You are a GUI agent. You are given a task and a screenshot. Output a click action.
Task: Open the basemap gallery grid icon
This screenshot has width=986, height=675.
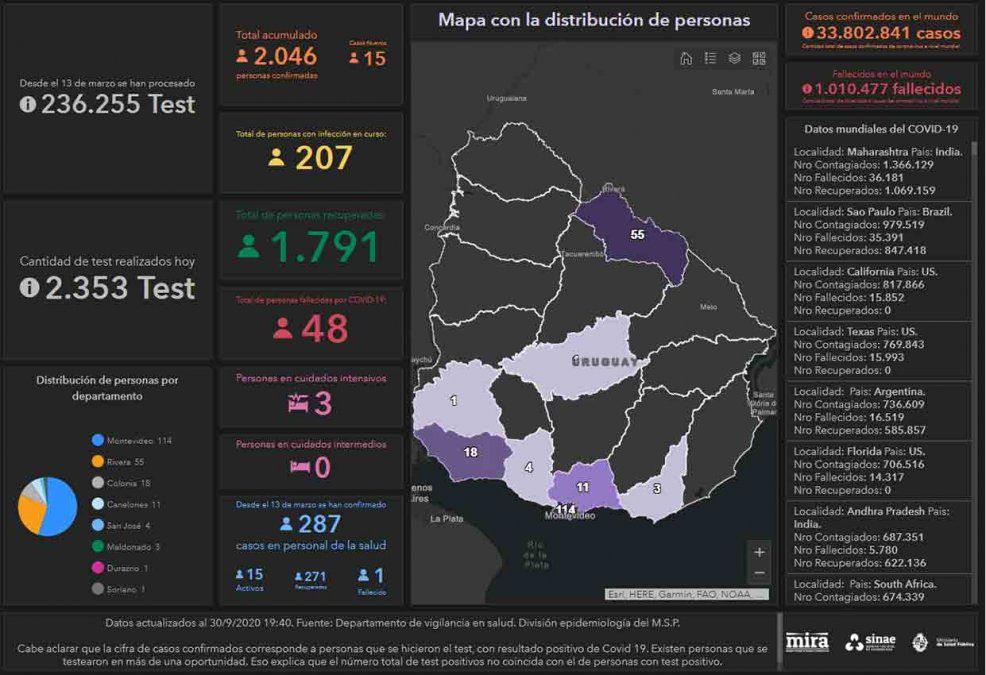click(x=759, y=59)
